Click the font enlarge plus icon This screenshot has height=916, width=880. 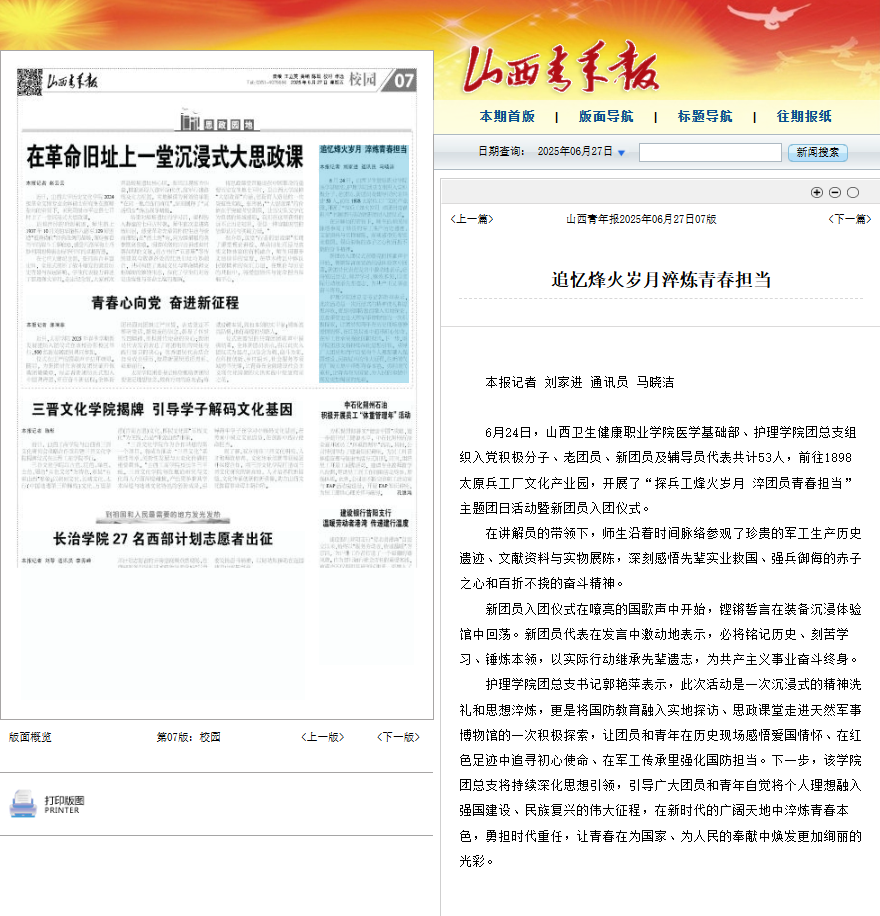(x=817, y=192)
